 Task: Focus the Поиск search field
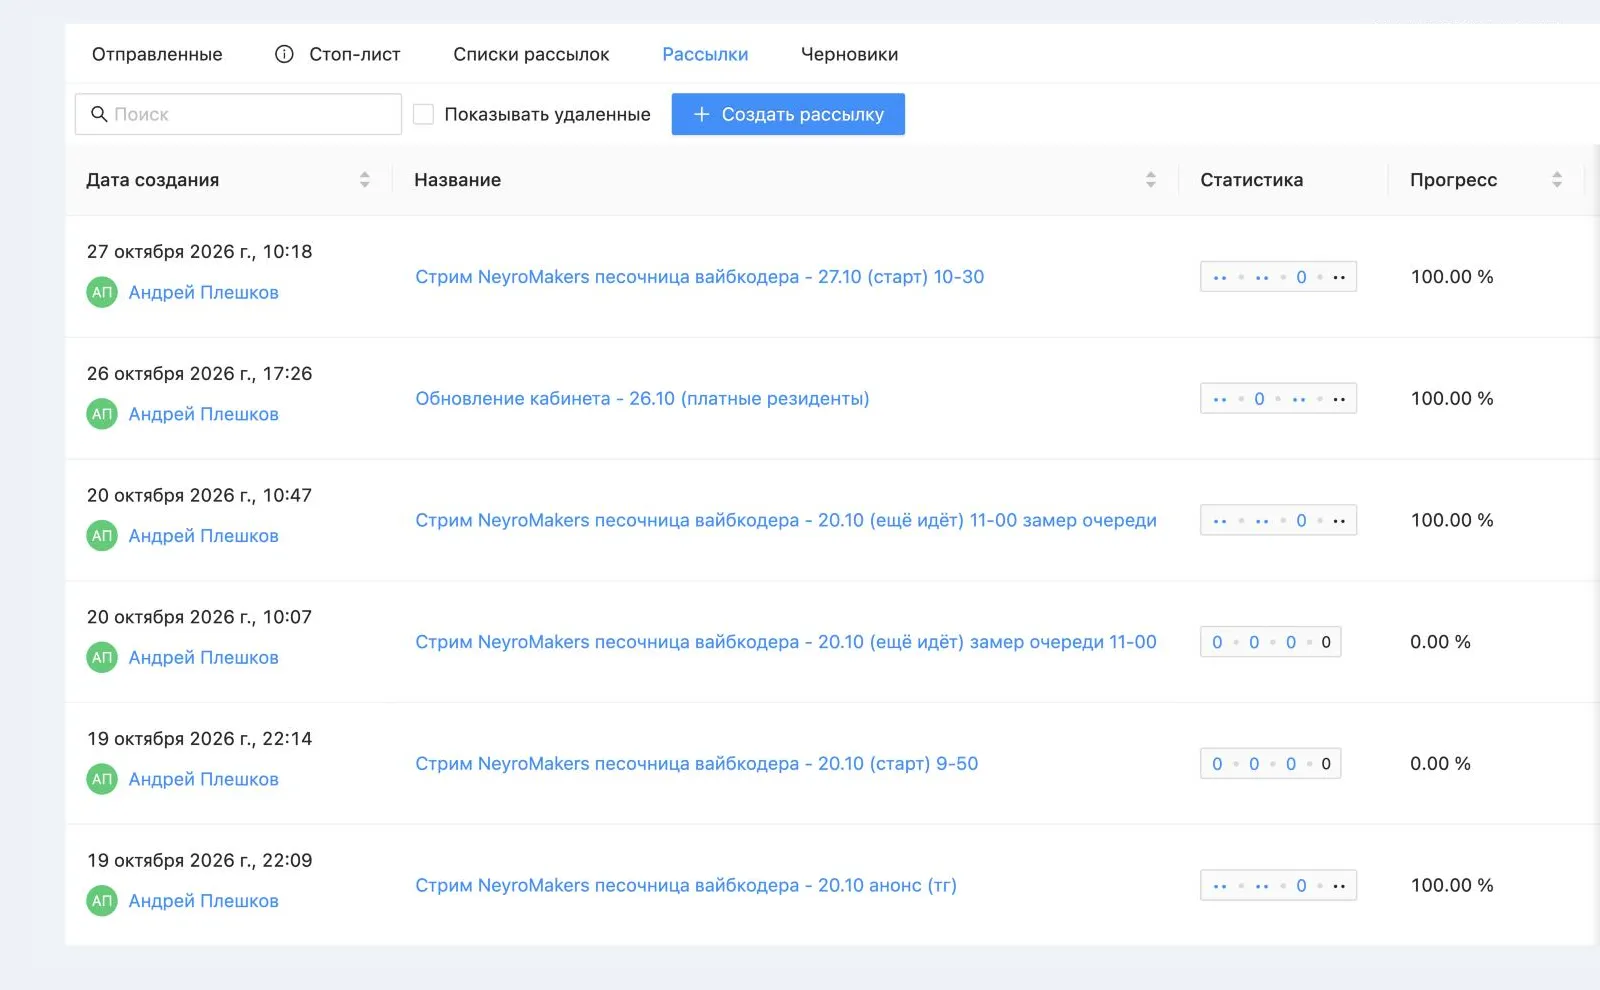point(238,114)
